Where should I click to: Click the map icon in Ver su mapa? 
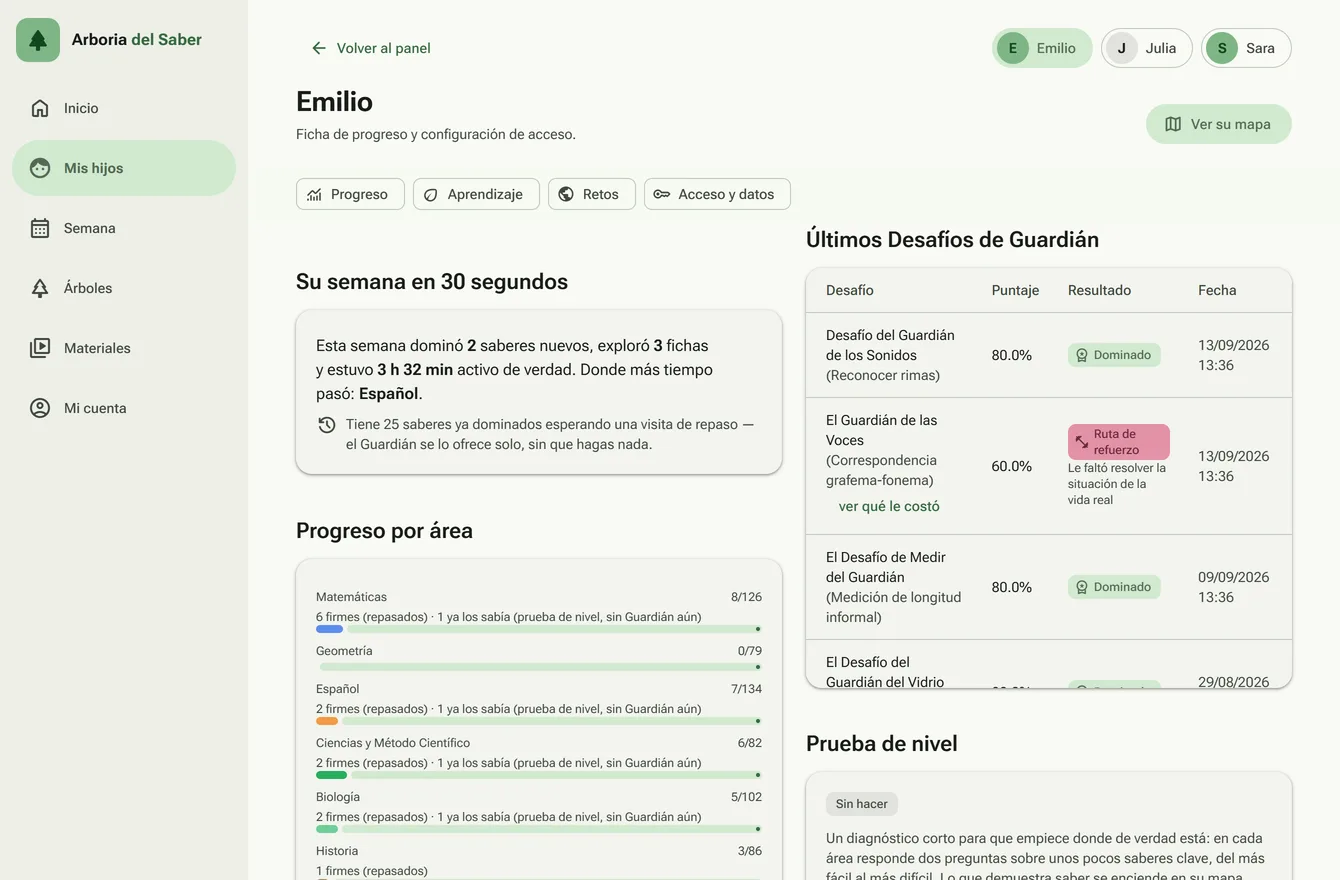pos(1174,124)
